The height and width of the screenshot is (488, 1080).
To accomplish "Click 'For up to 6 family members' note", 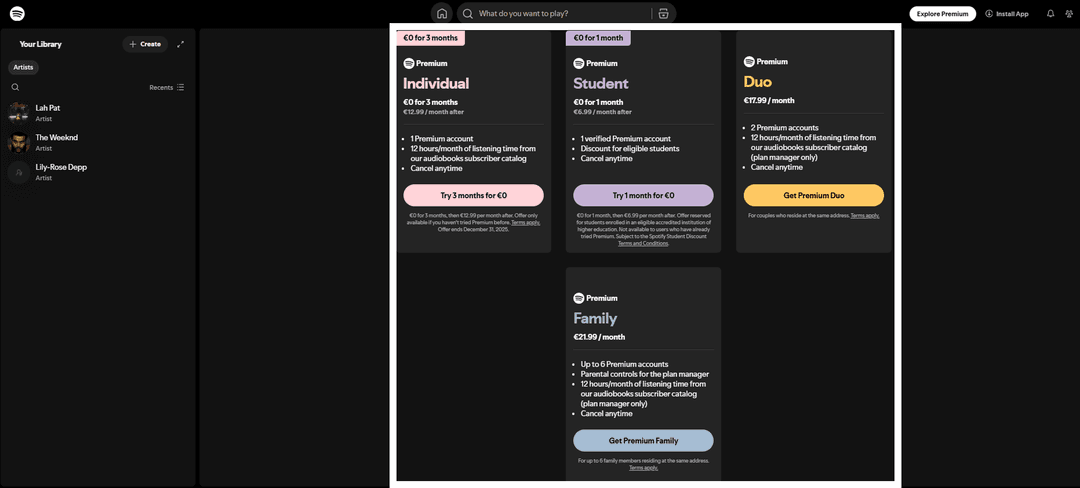I will (643, 460).
